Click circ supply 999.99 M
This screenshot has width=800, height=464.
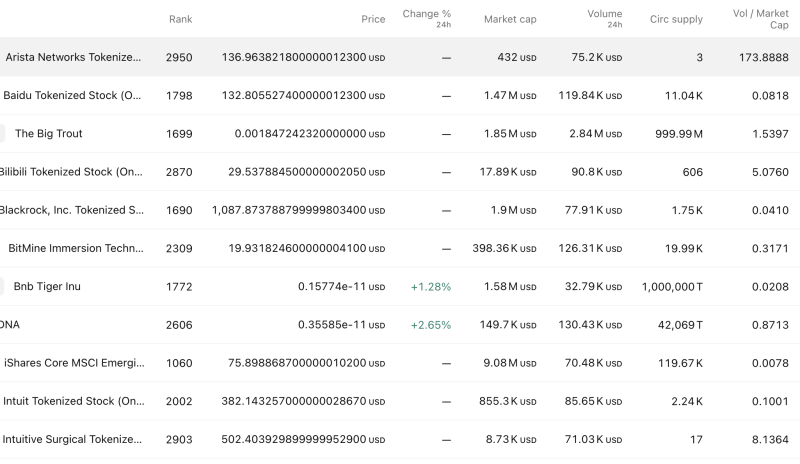679,134
